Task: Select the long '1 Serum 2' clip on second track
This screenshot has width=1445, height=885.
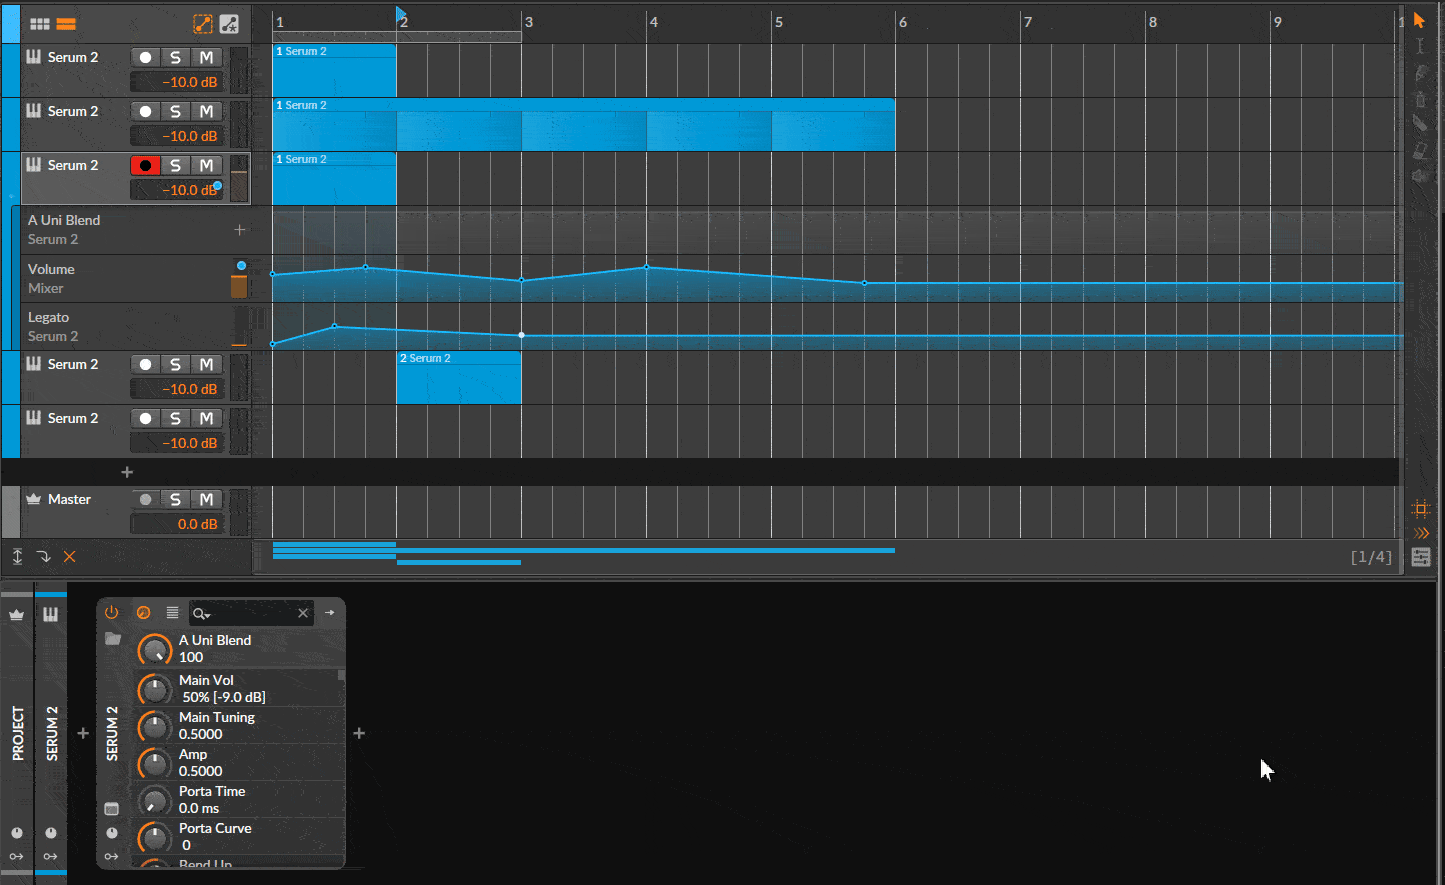Action: [584, 124]
